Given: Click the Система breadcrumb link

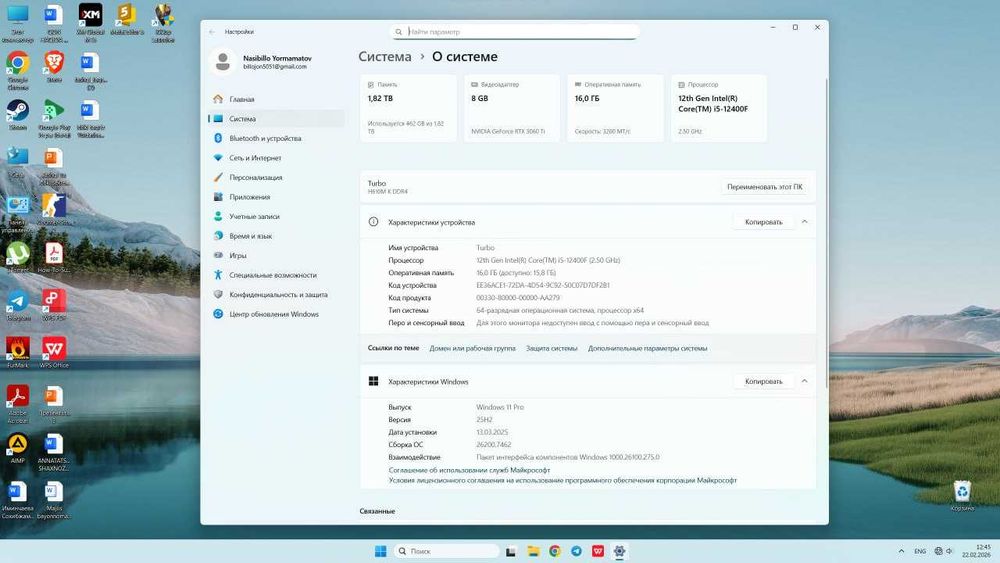Looking at the screenshot, I should click(x=385, y=57).
